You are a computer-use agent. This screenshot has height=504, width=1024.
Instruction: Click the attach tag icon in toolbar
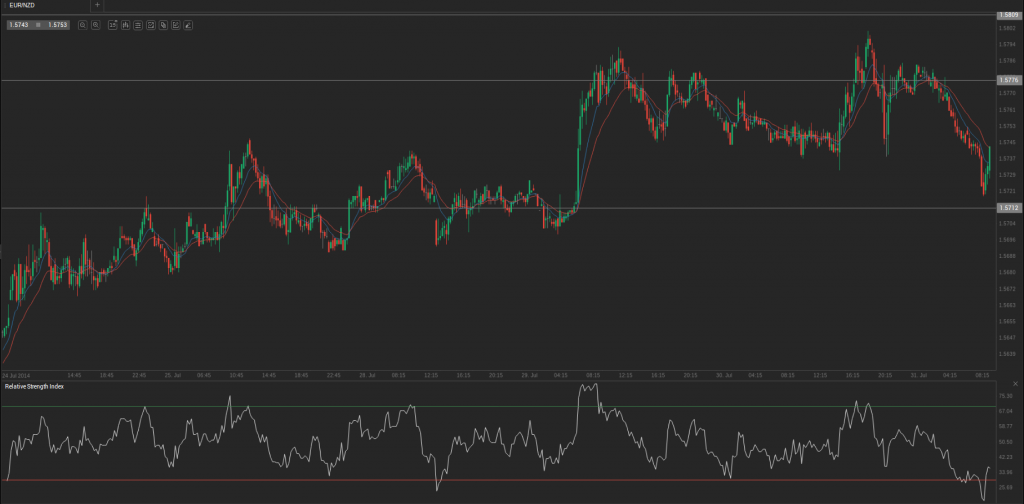[162, 24]
